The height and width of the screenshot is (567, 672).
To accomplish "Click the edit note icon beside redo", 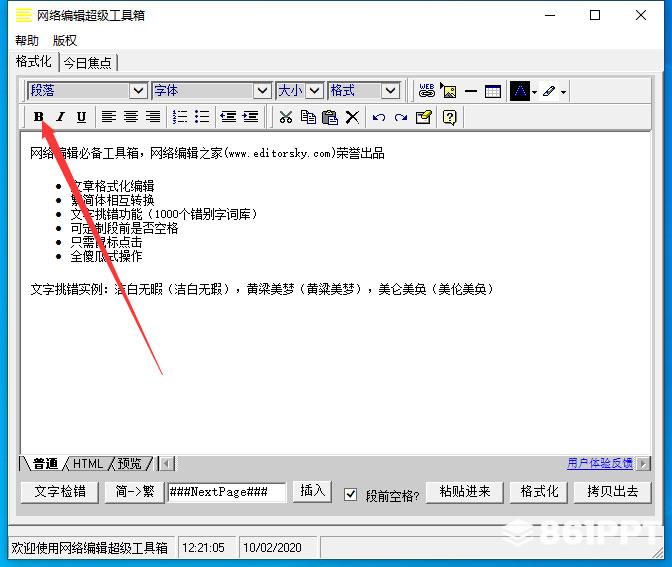I will coord(423,117).
